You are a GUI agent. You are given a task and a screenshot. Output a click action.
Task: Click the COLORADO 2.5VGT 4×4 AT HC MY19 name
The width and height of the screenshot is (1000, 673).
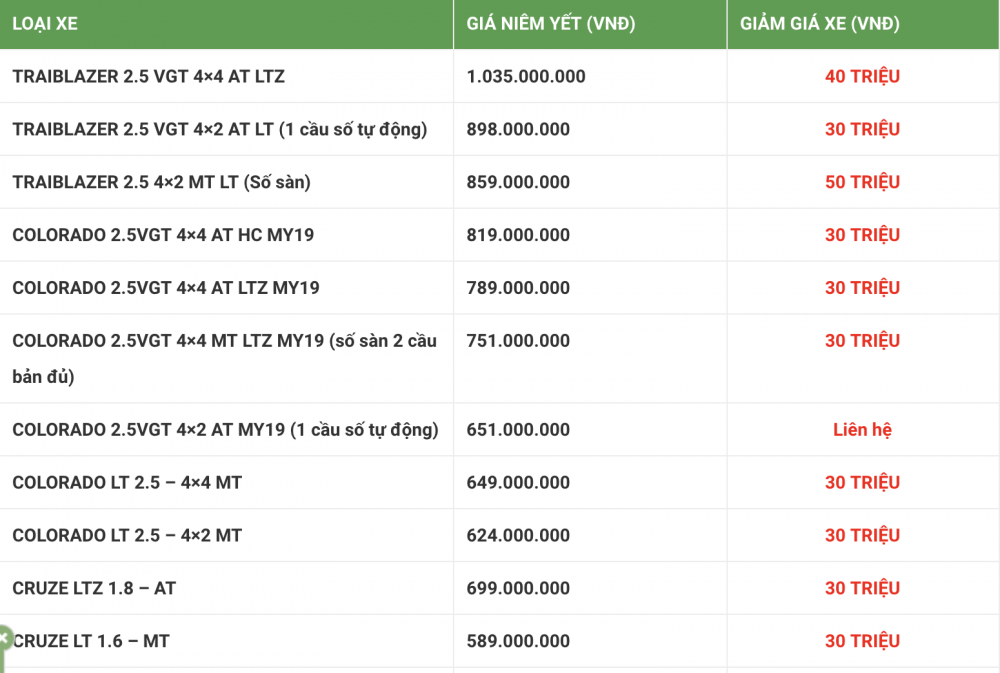point(163,235)
